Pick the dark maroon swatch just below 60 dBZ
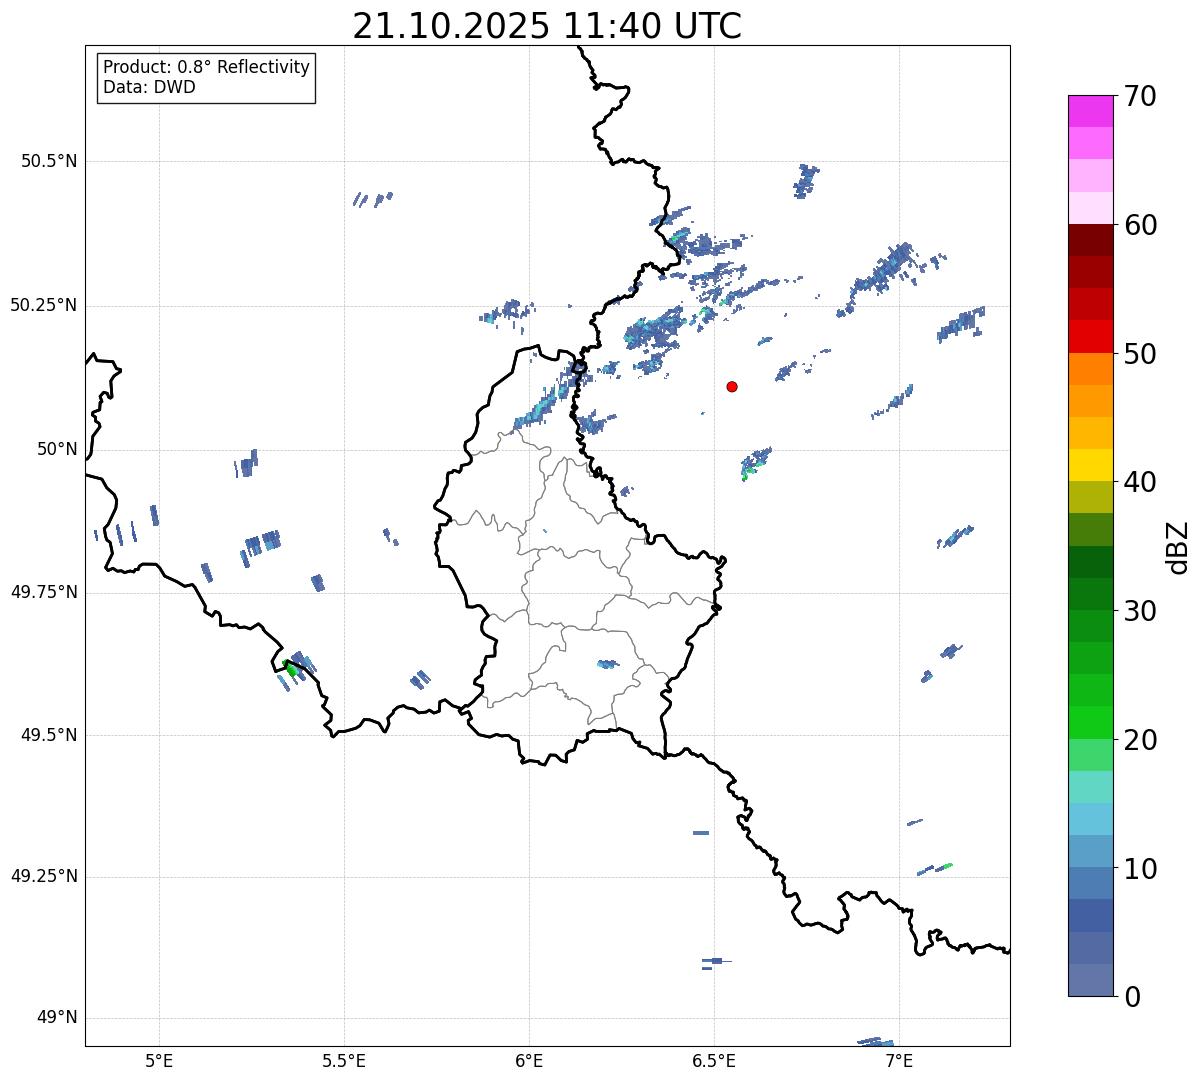The height and width of the screenshot is (1081, 1202). click(x=1090, y=240)
